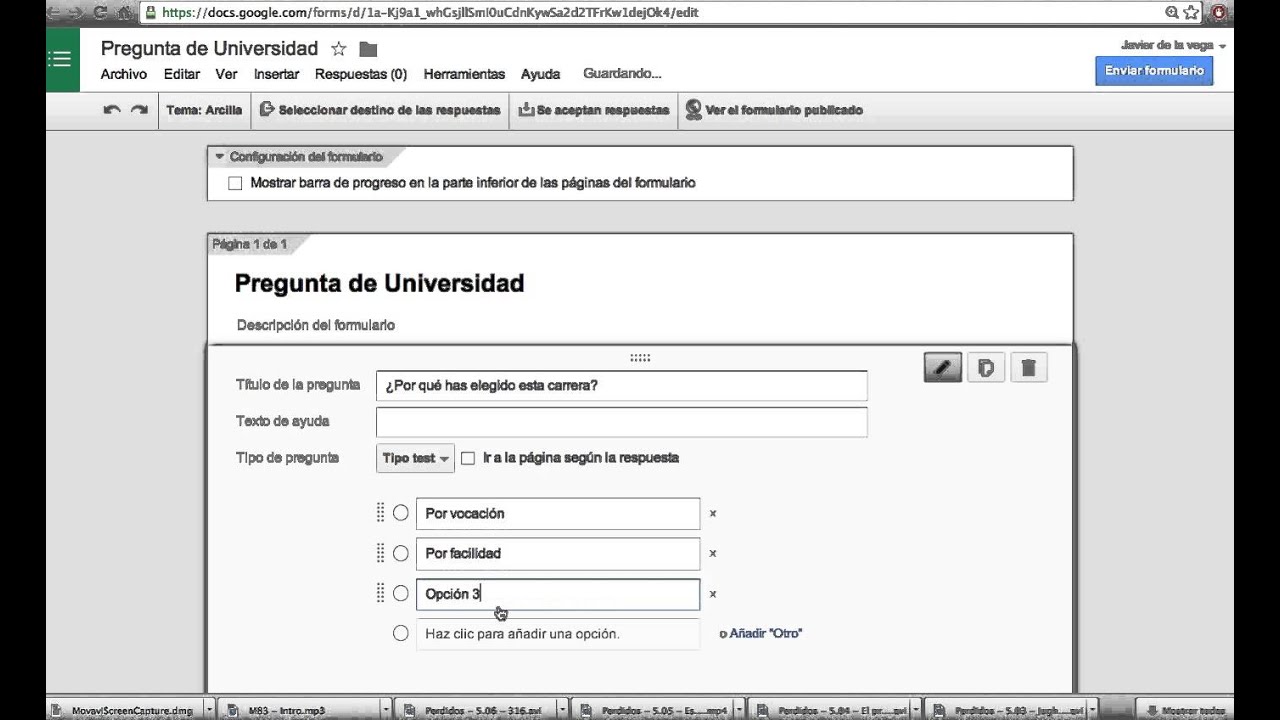Viewport: 1280px width, 720px height.
Task: Redo action with redo arrow
Action: point(139,110)
